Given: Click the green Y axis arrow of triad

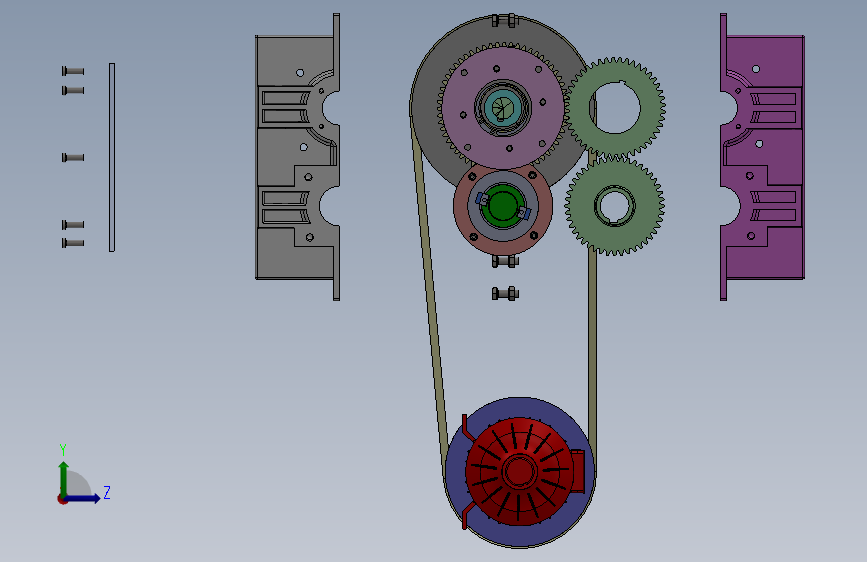Looking at the screenshot, I should 64,478.
